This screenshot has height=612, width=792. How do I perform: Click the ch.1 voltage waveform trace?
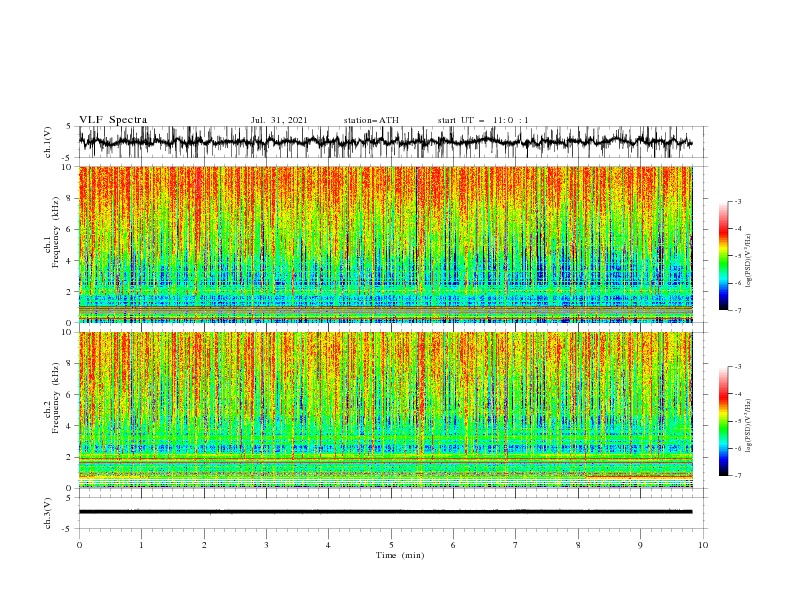385,142
